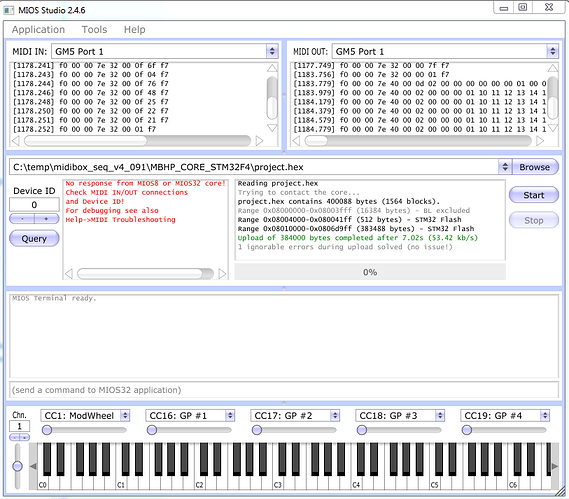This screenshot has width=569, height=499.
Task: Maximize the MIOS Studio window
Action: click(x=523, y=8)
